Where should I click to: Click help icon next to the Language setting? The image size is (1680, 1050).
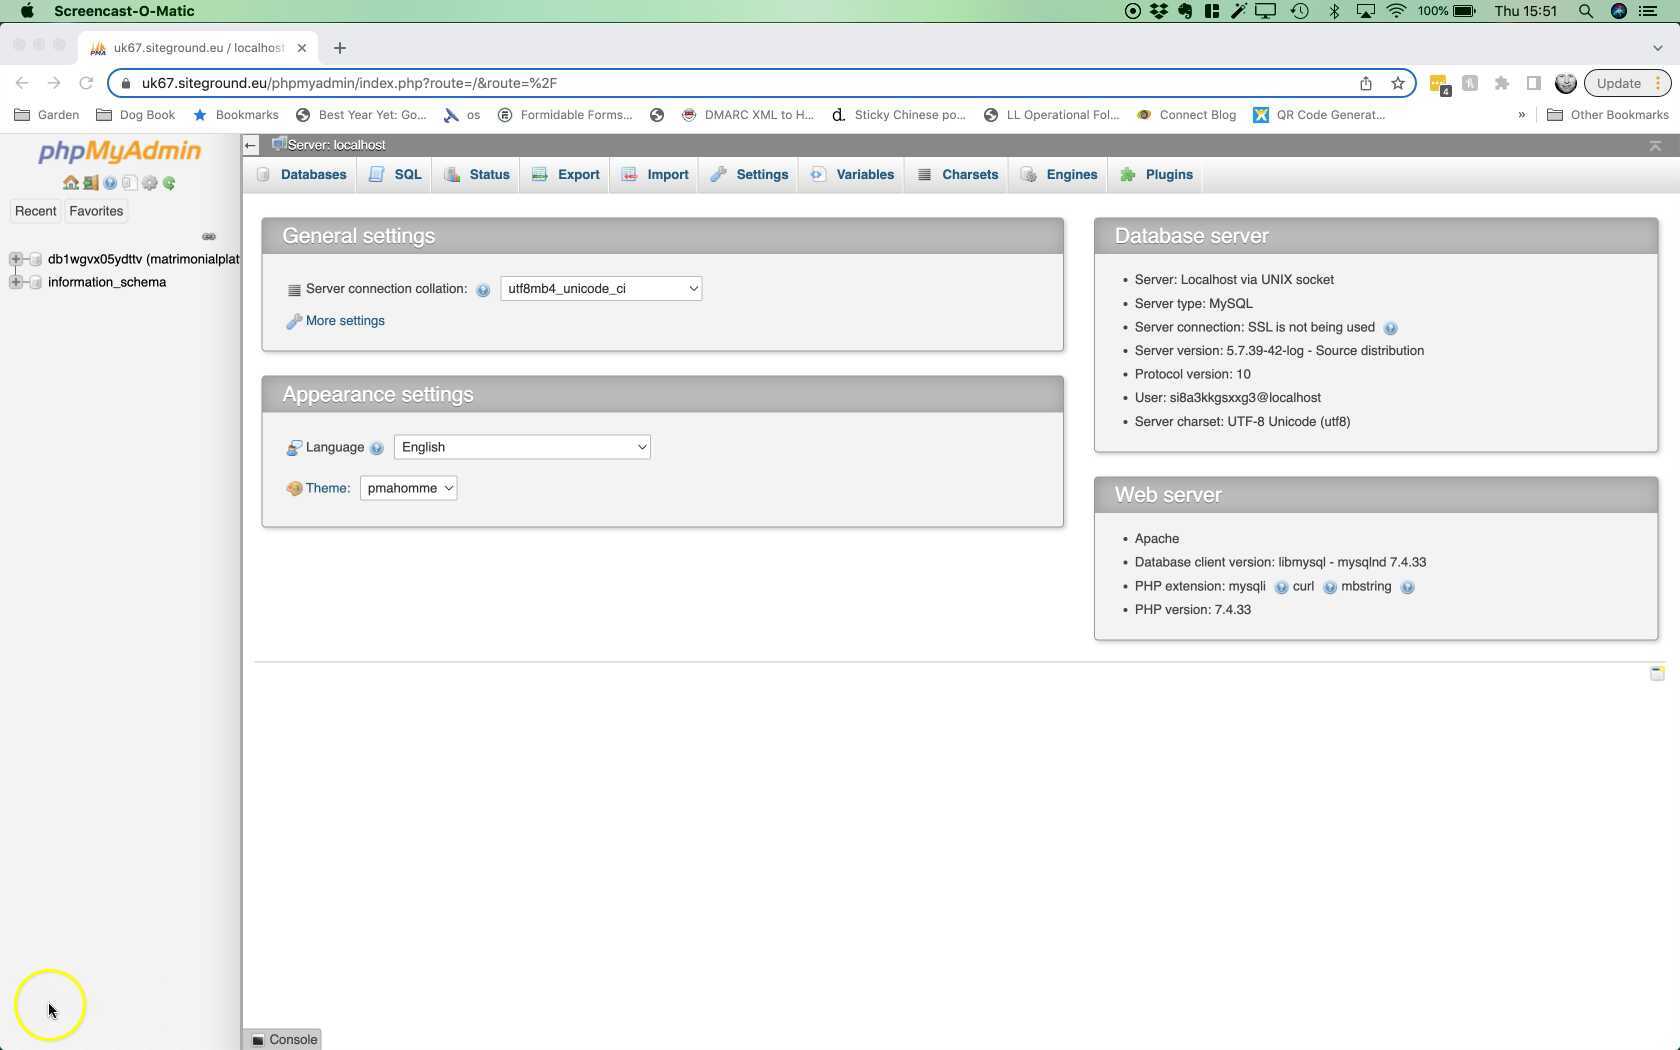point(377,448)
